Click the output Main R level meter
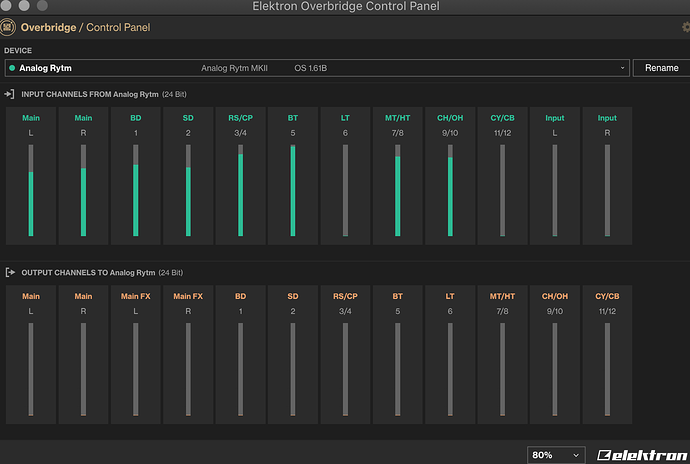 coord(83,369)
